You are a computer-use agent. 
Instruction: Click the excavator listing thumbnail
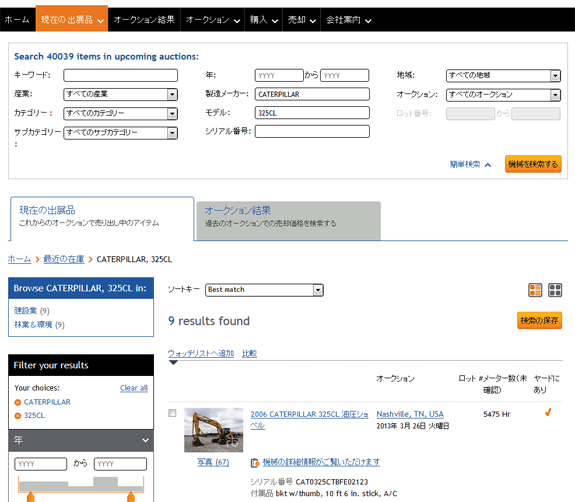(x=213, y=430)
